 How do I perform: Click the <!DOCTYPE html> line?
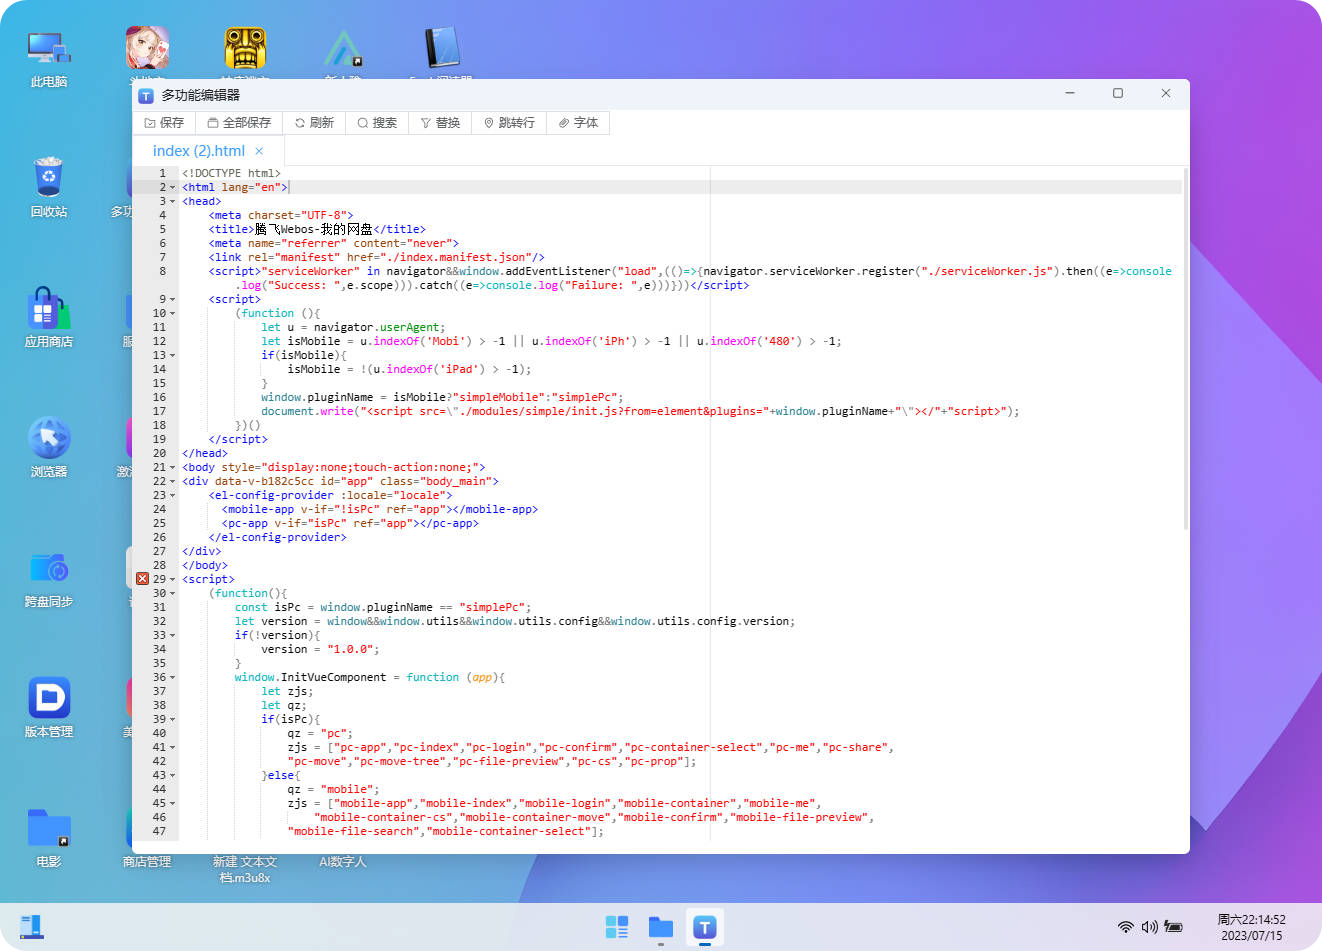tap(231, 173)
